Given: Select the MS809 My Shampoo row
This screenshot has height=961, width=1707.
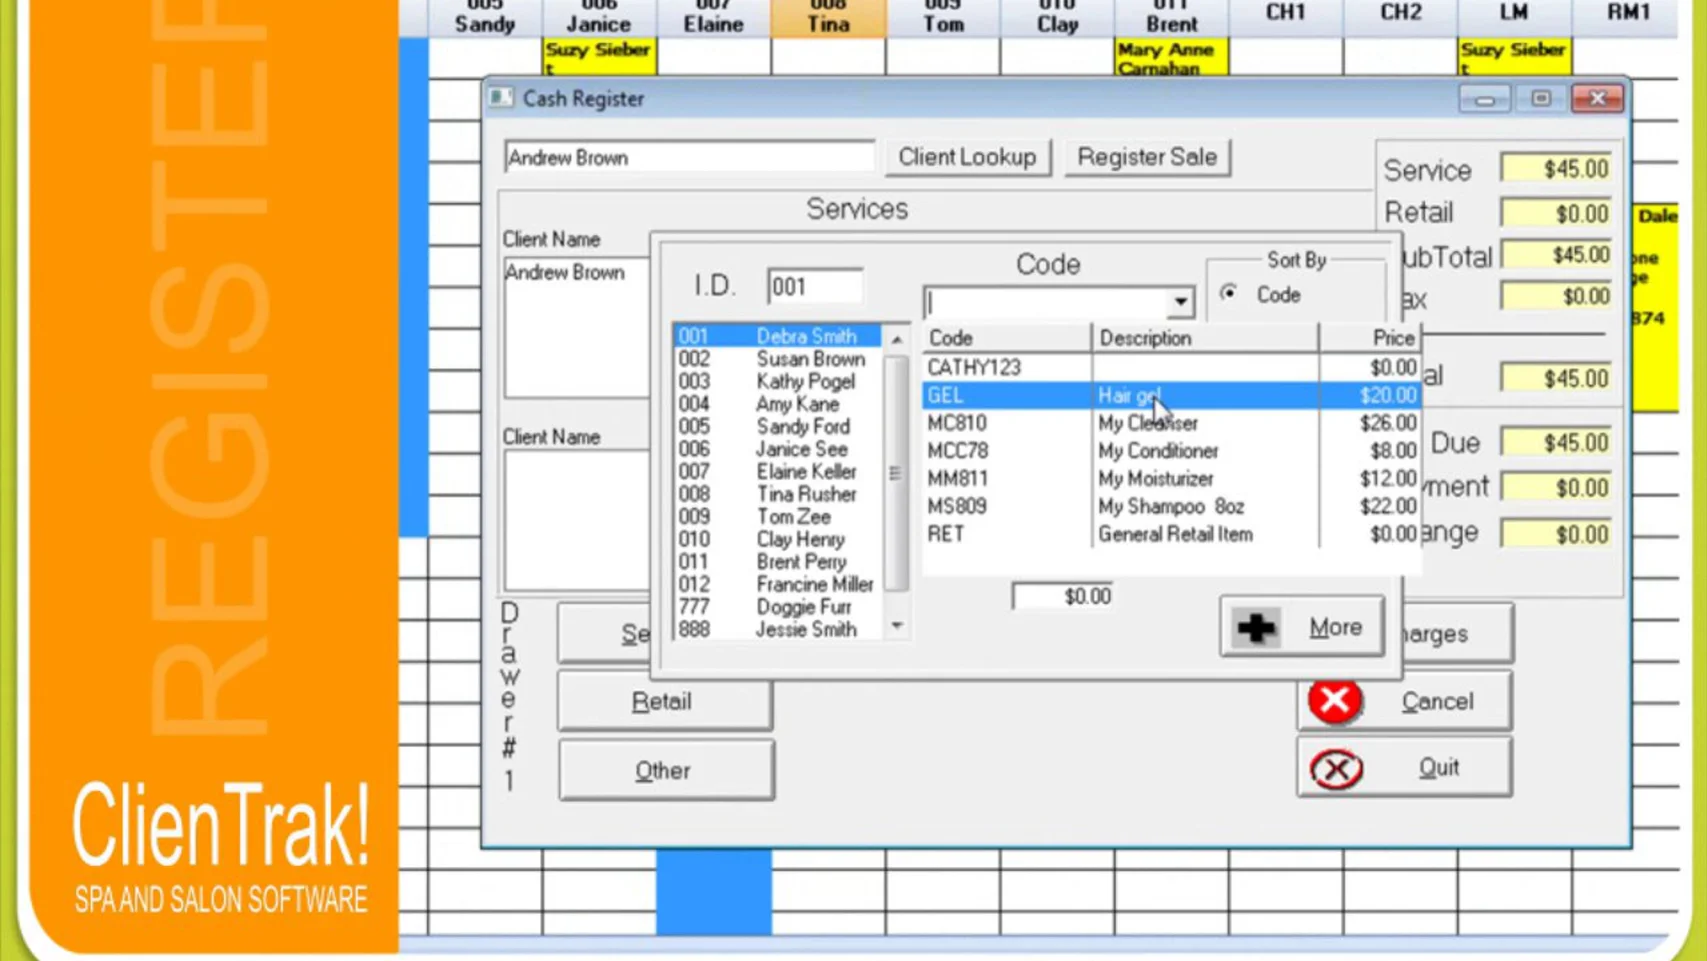Looking at the screenshot, I should click(x=1170, y=507).
